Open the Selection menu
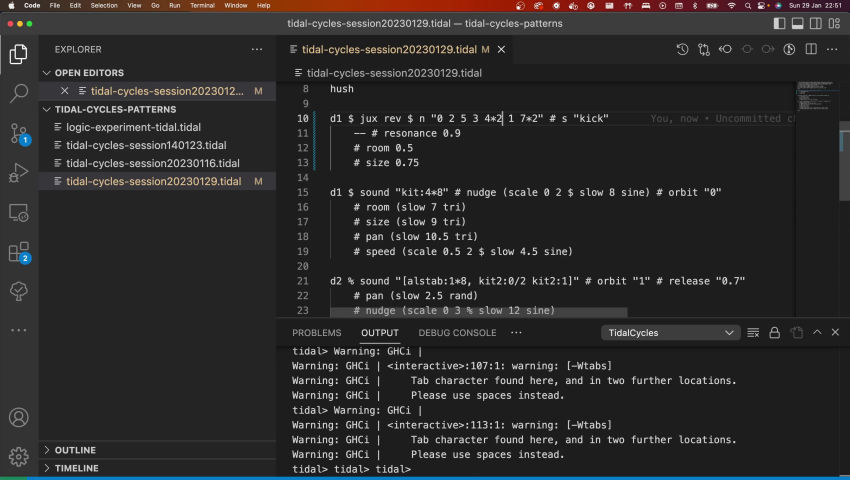This screenshot has height=480, width=850. click(x=104, y=5)
